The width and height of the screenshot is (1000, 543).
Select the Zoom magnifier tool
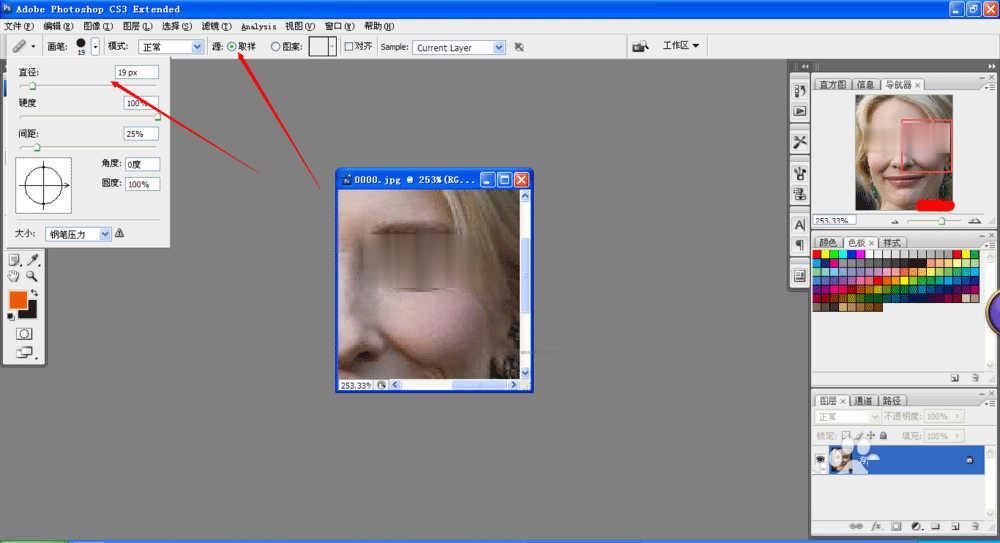coord(32,275)
